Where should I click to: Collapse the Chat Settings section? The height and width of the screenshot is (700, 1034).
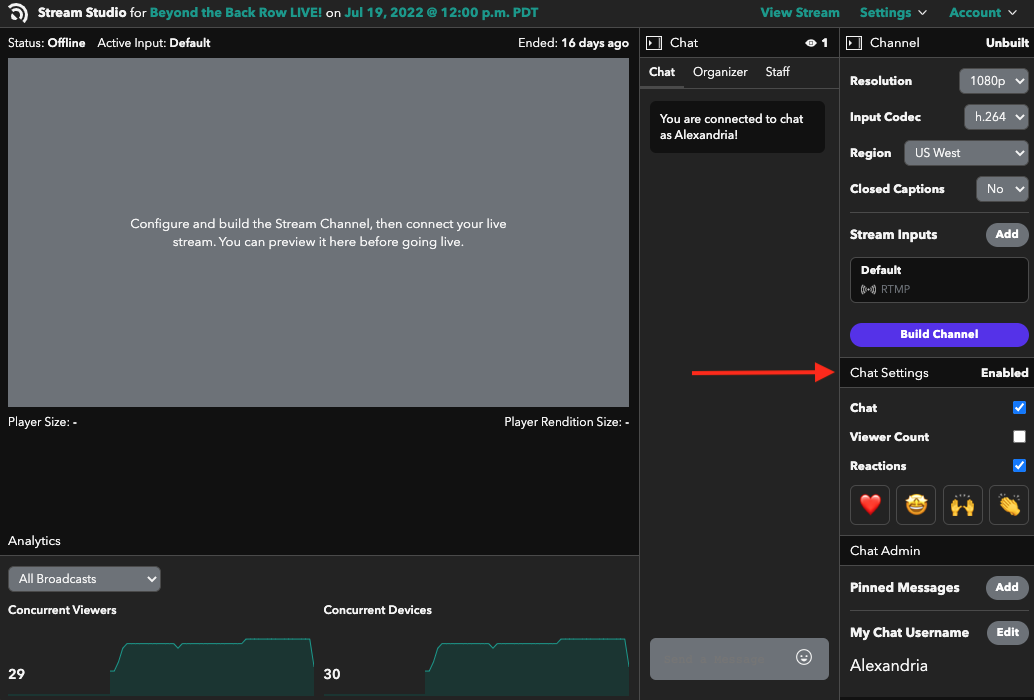[936, 373]
